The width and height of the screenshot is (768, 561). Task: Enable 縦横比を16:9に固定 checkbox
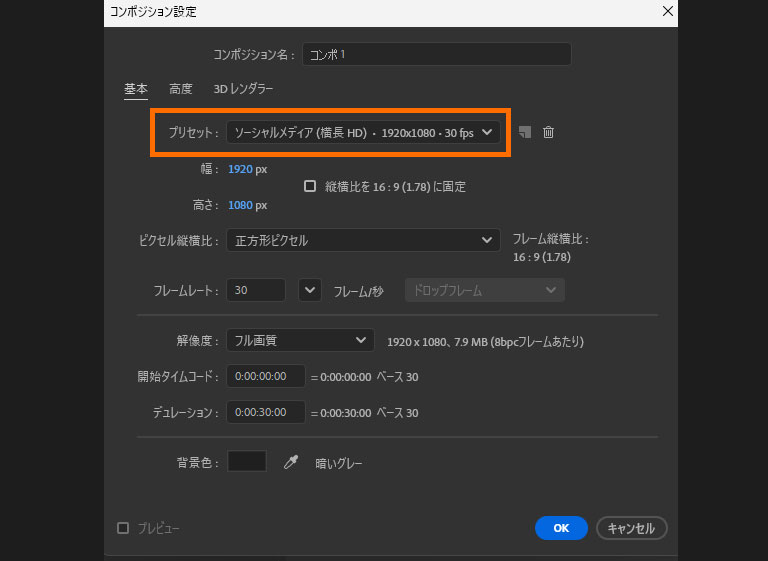pyautogui.click(x=310, y=186)
